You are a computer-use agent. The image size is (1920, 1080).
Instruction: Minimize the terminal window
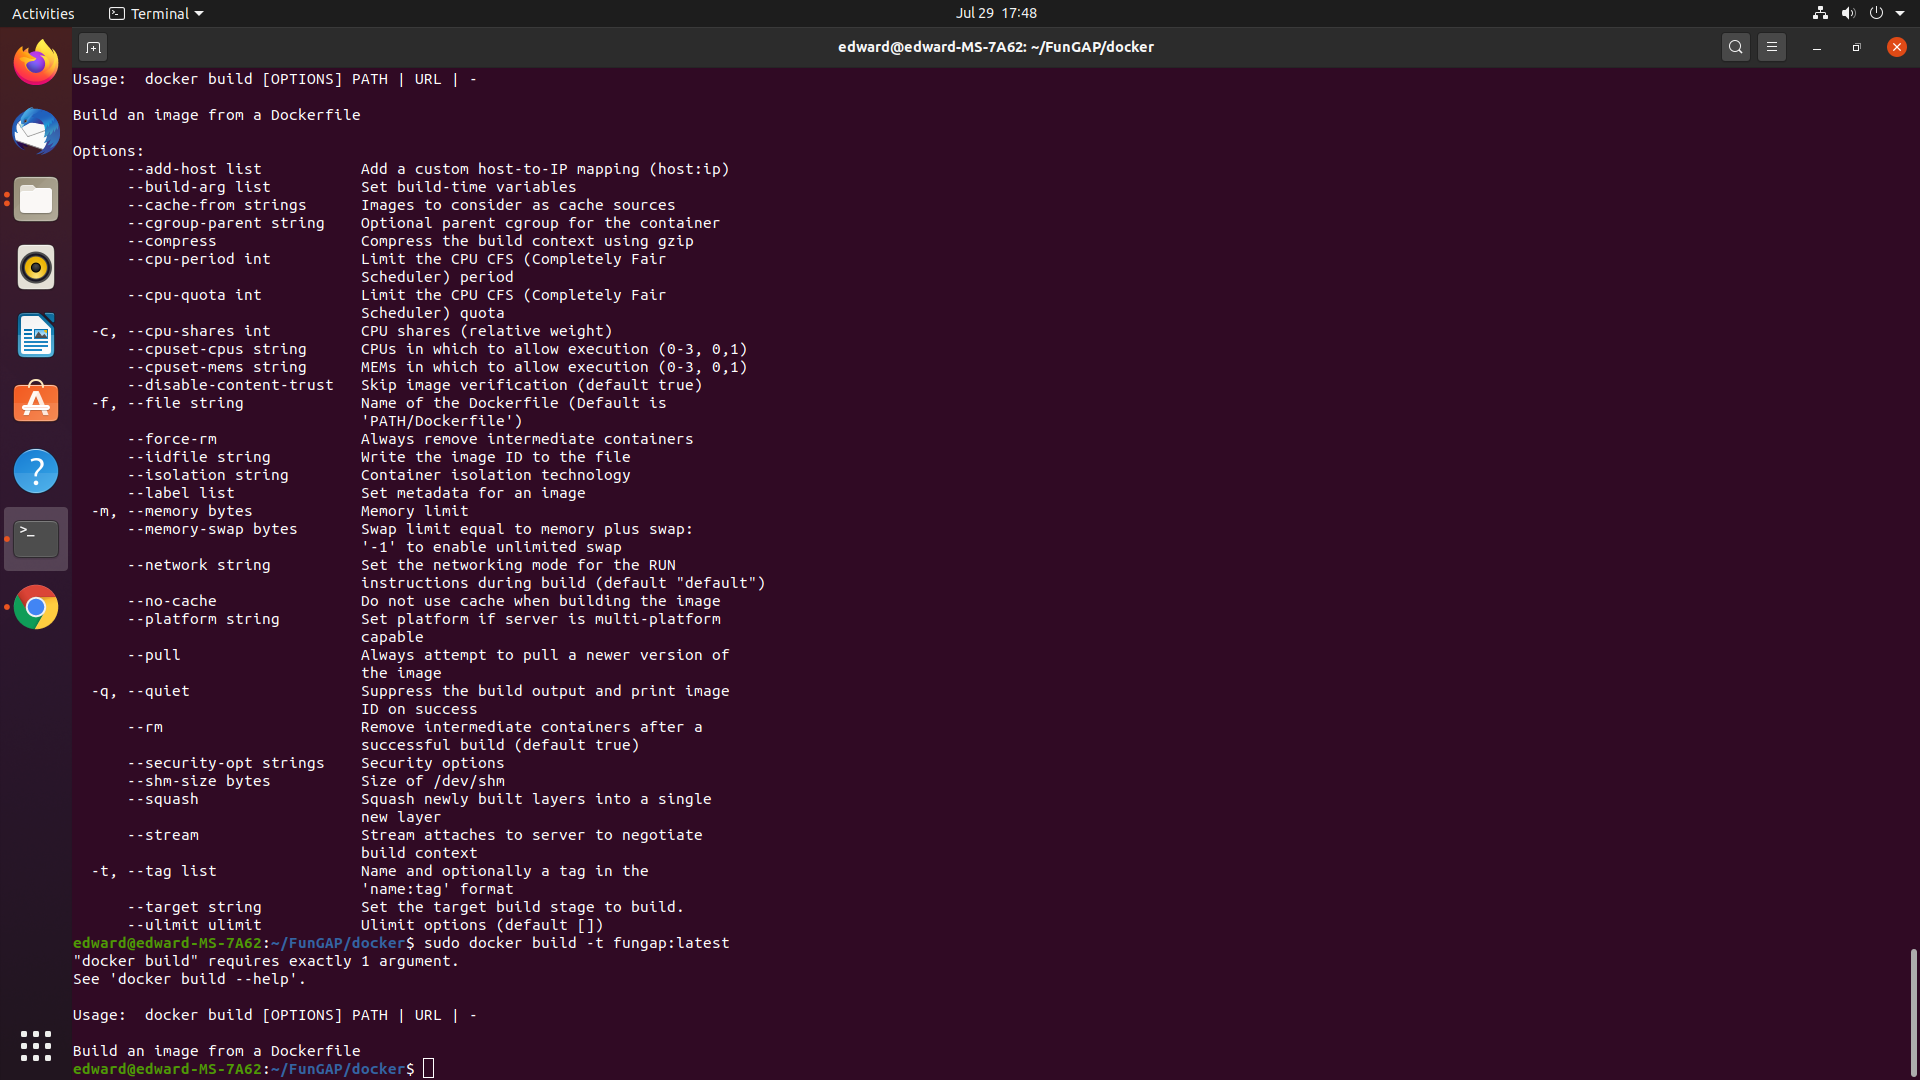click(1817, 47)
